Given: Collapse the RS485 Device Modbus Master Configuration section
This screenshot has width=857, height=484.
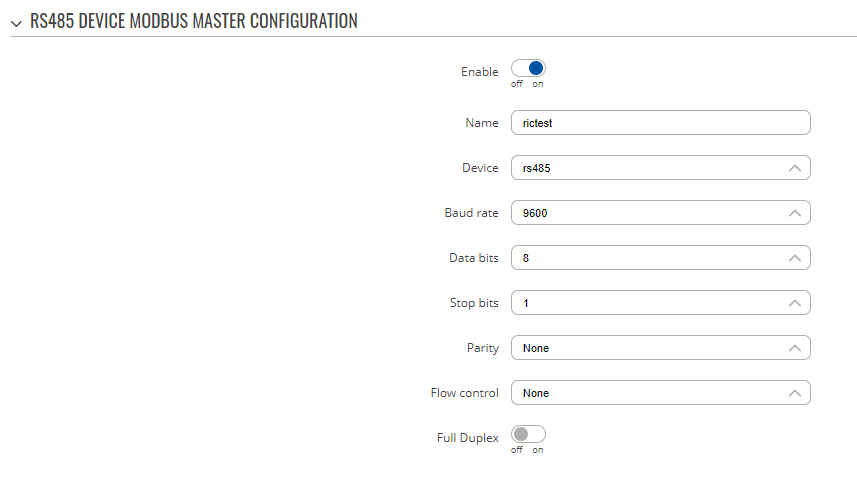Looking at the screenshot, I should (16, 23).
